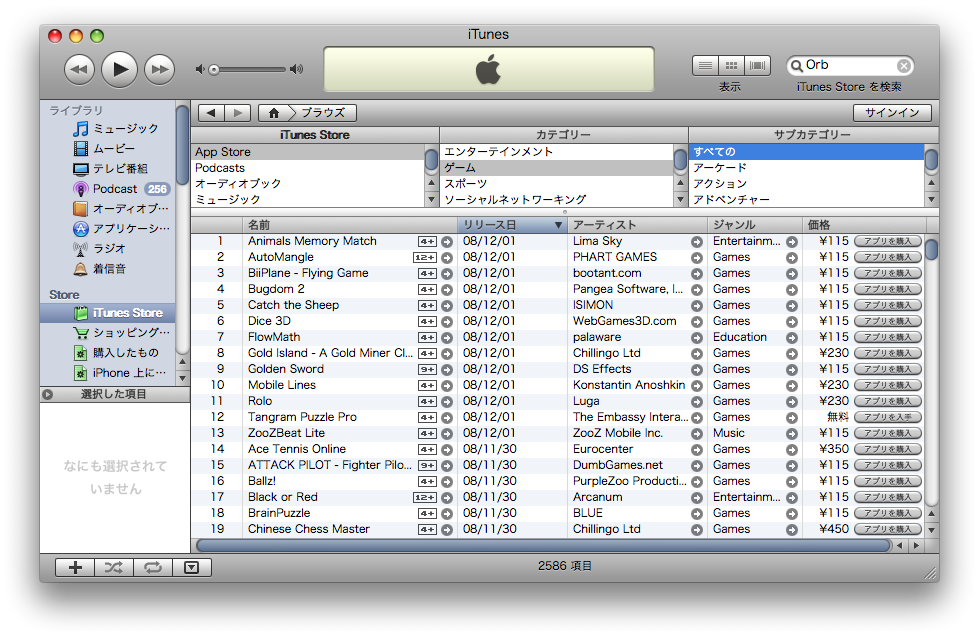Open 着信音 ringtones in the sidebar
The width and height of the screenshot is (979, 637).
108,269
